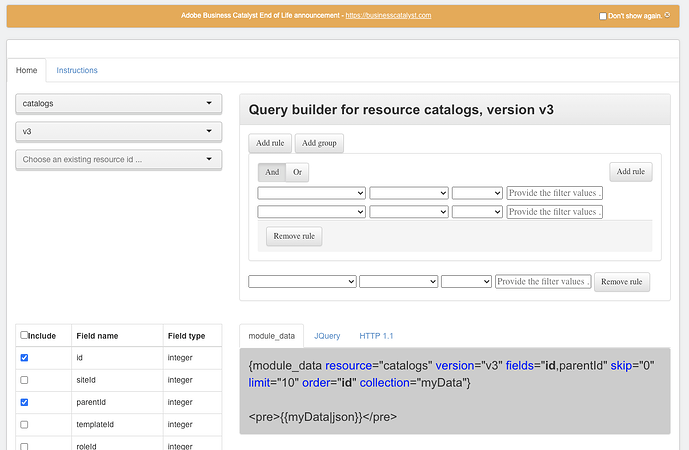
Task: Focus second group rule filter values input
Action: 555,212
